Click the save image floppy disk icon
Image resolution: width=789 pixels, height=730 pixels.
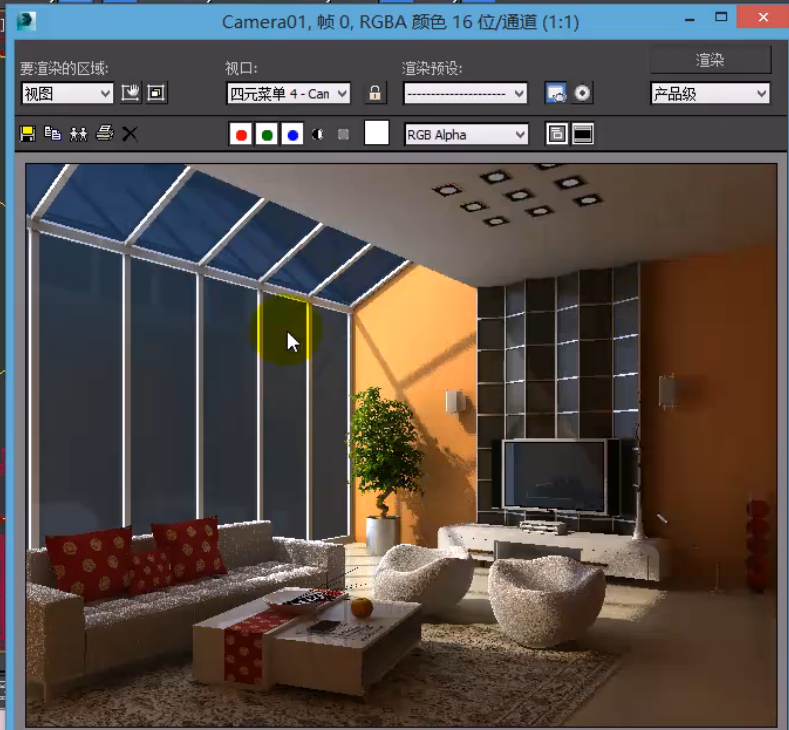[27, 134]
